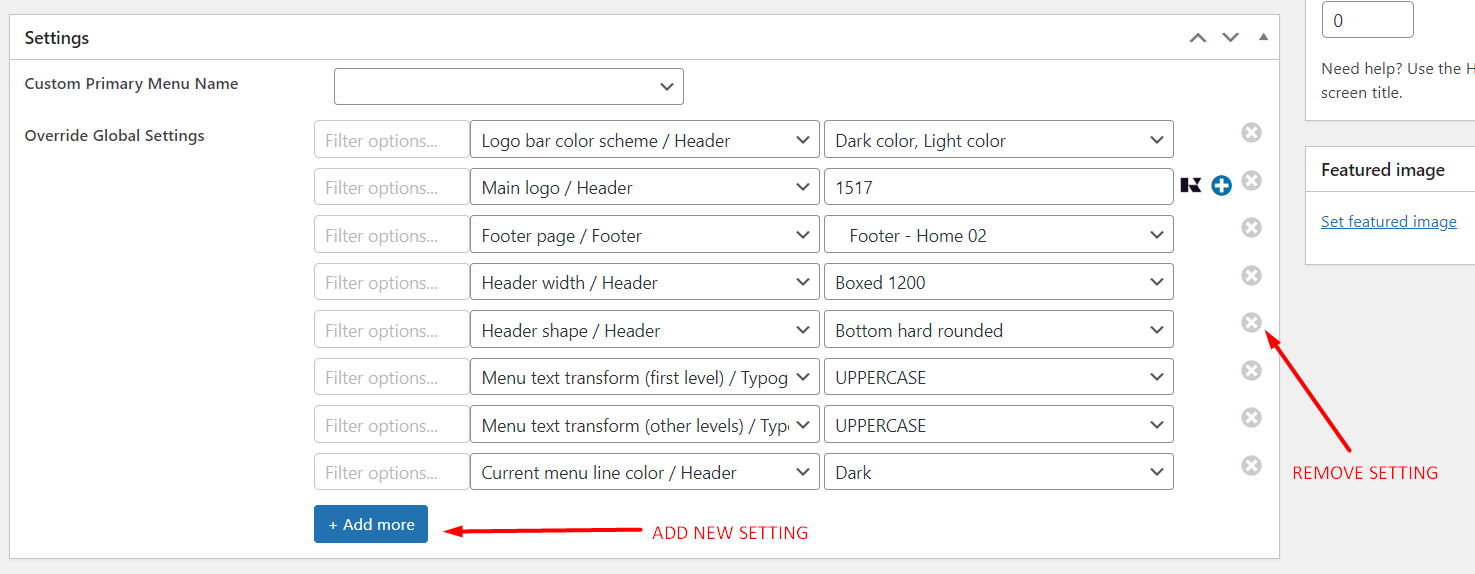Open the Dark value dropdown
The image size is (1475, 574).
pyautogui.click(x=999, y=472)
